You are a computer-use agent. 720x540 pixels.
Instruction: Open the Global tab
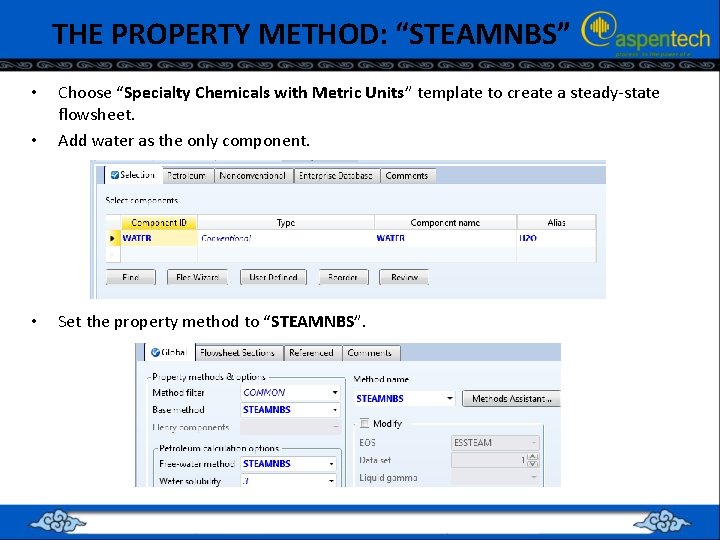(169, 352)
